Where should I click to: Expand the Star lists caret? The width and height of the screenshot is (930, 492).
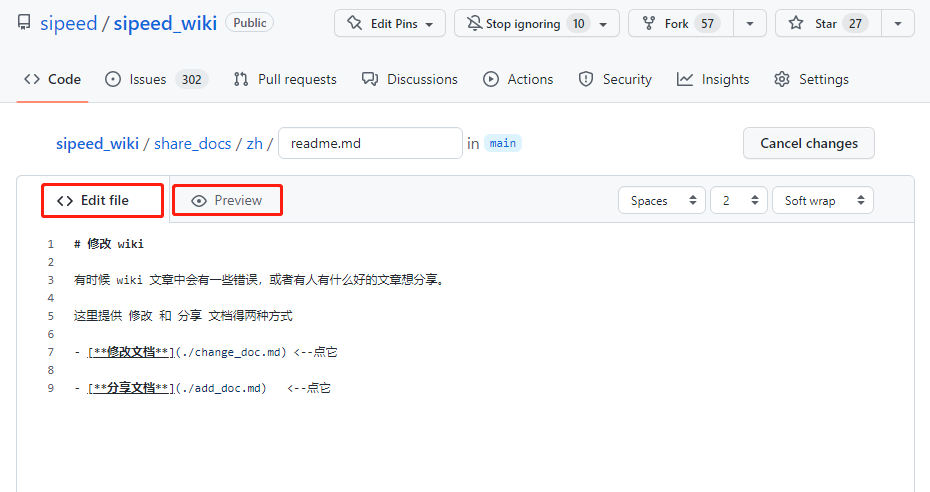[x=898, y=24]
